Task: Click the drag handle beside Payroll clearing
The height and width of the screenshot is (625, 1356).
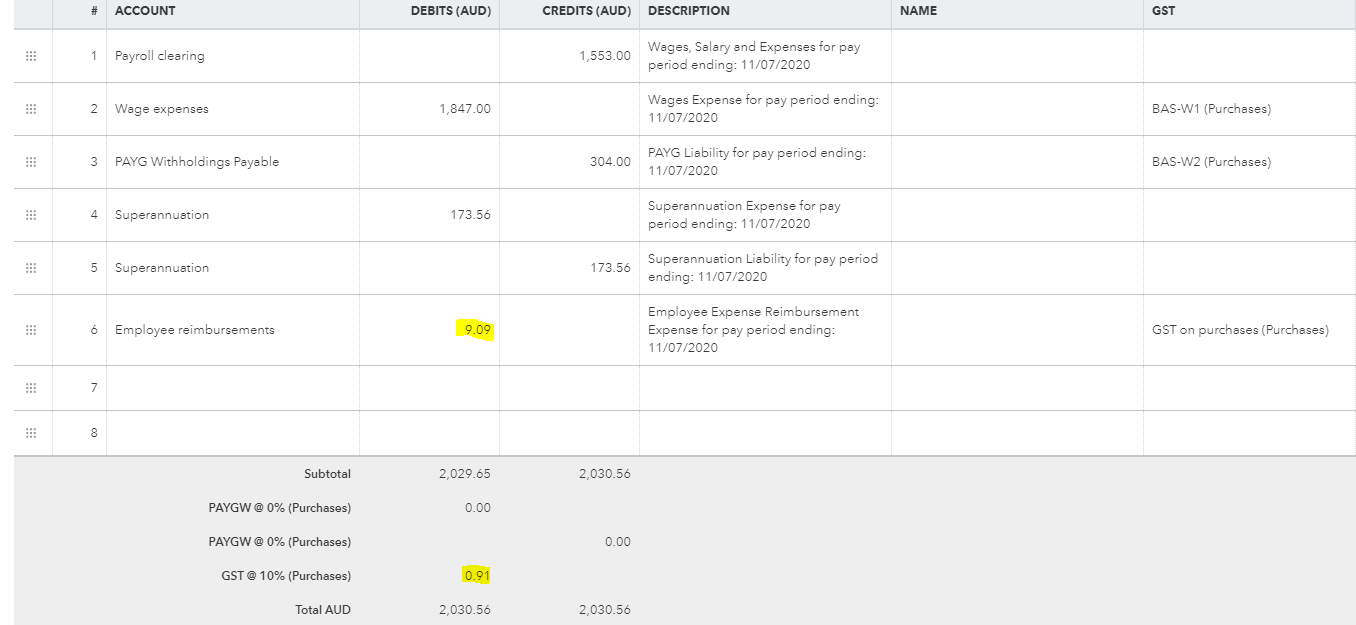Action: pyautogui.click(x=31, y=56)
